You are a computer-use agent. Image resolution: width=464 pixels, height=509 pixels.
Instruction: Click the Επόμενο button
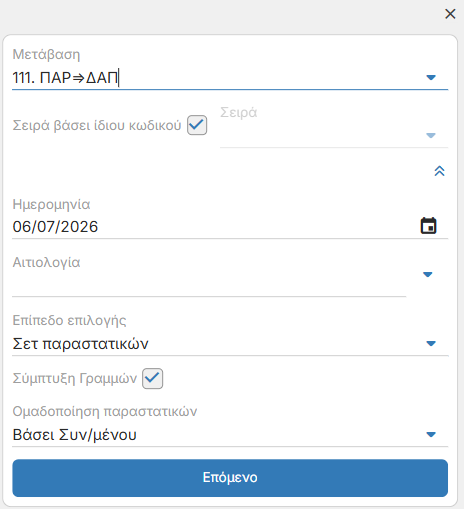pos(230,478)
